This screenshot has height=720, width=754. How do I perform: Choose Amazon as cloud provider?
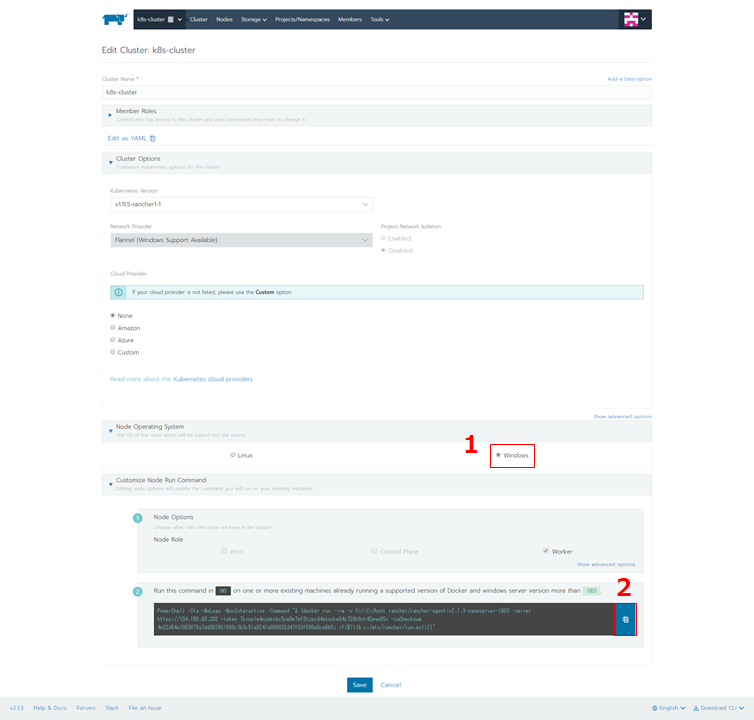pos(113,328)
